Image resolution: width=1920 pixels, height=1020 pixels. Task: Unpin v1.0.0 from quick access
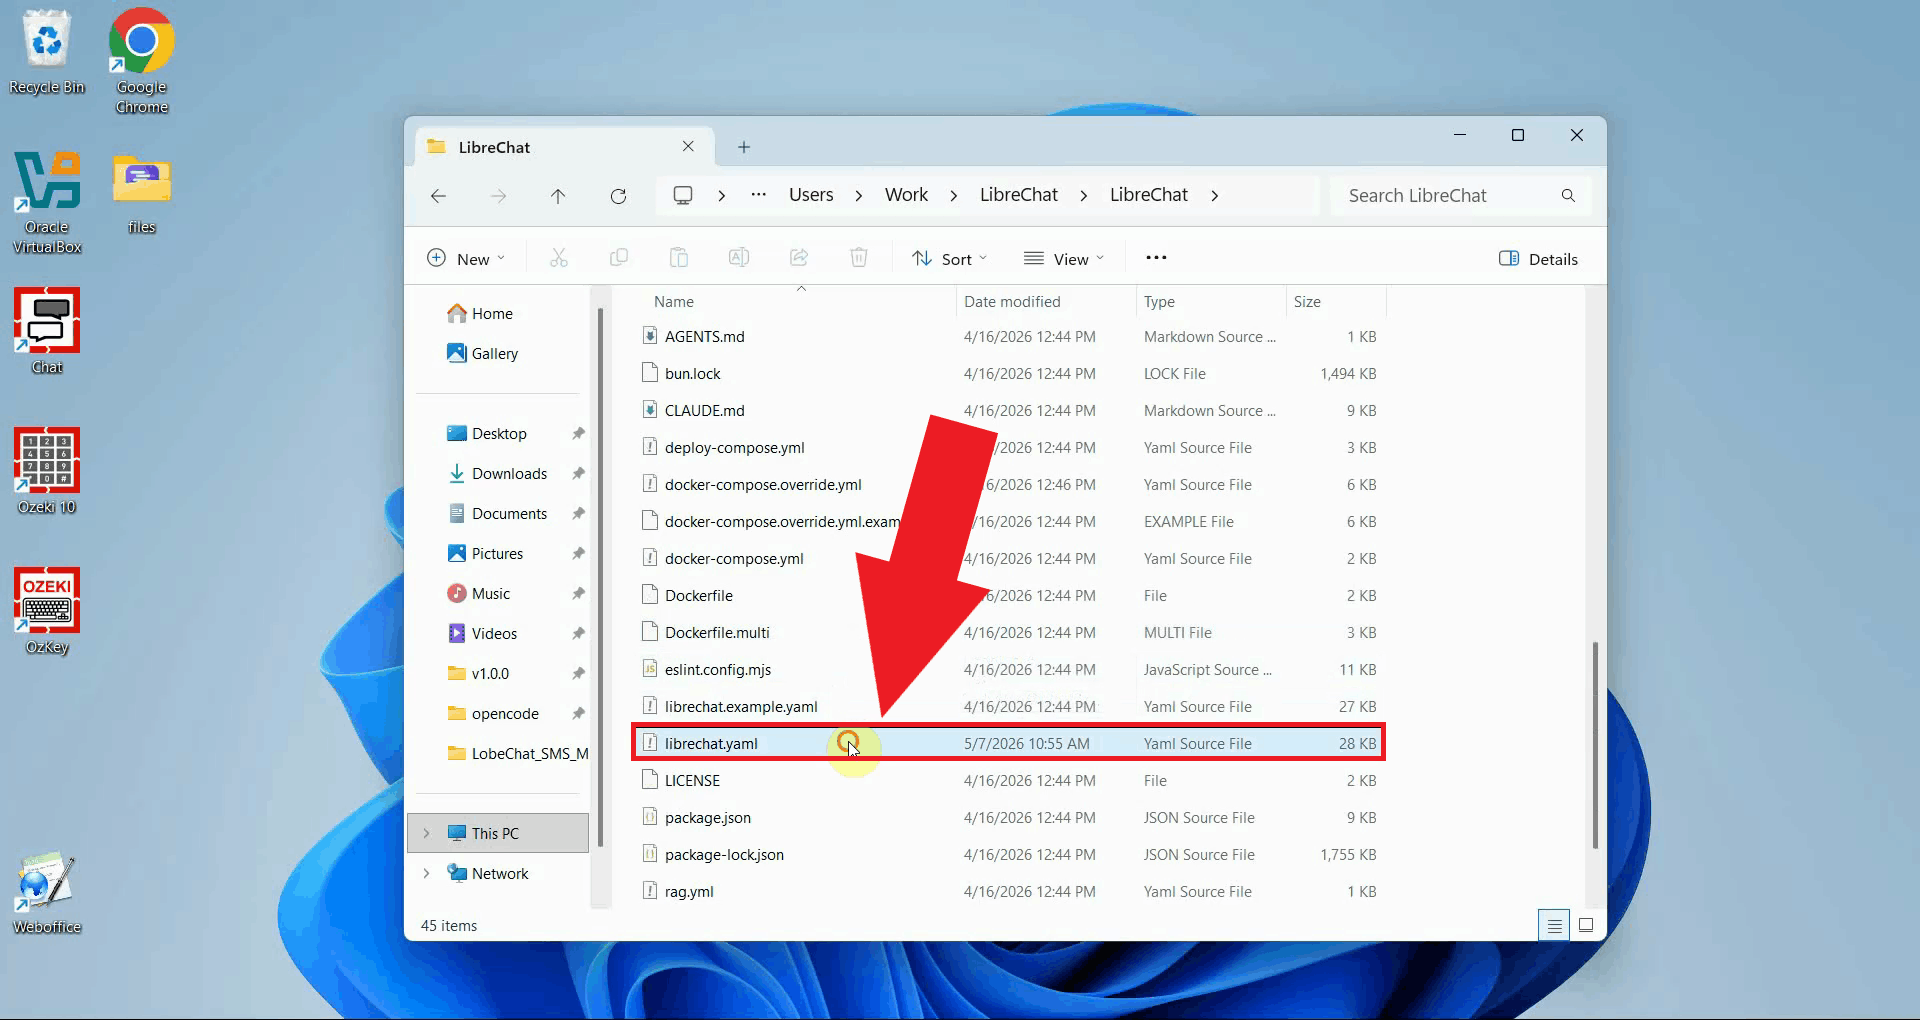click(x=578, y=673)
